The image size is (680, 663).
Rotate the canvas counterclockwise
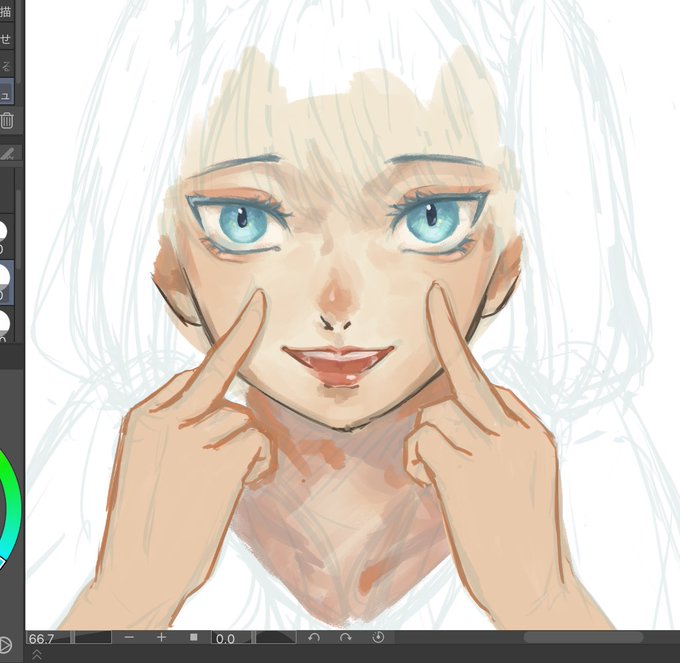[x=314, y=637]
